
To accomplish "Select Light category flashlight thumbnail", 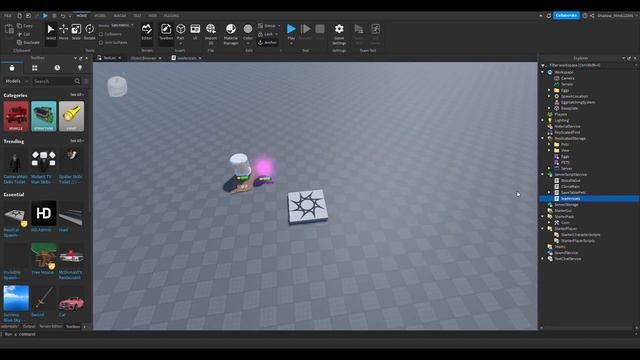I will (x=71, y=116).
